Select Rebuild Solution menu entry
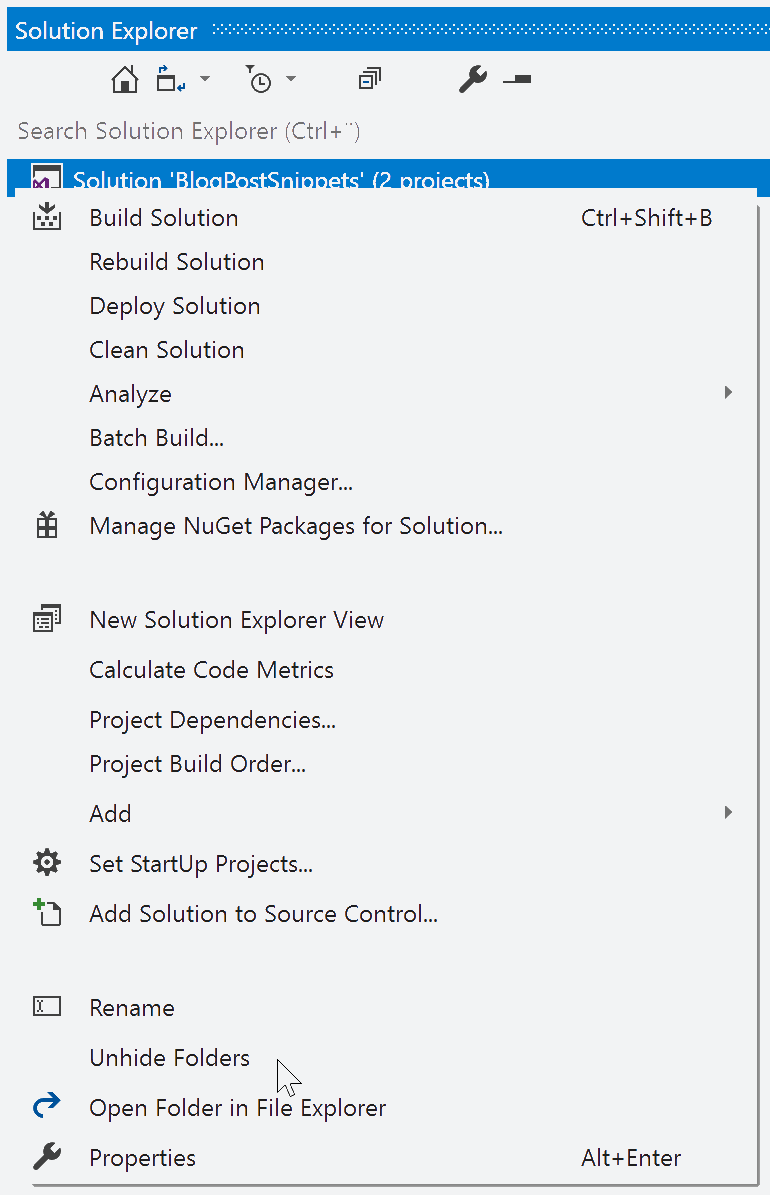Viewport: 770px width, 1195px height. coord(177,262)
